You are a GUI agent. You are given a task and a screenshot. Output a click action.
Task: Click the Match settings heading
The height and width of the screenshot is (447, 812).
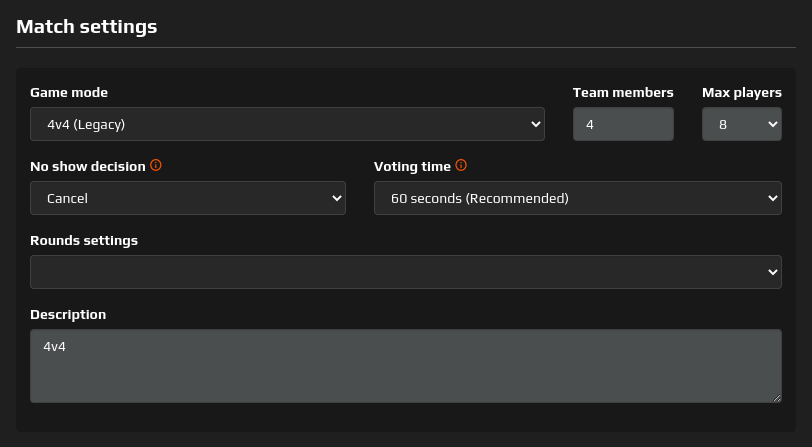click(87, 27)
